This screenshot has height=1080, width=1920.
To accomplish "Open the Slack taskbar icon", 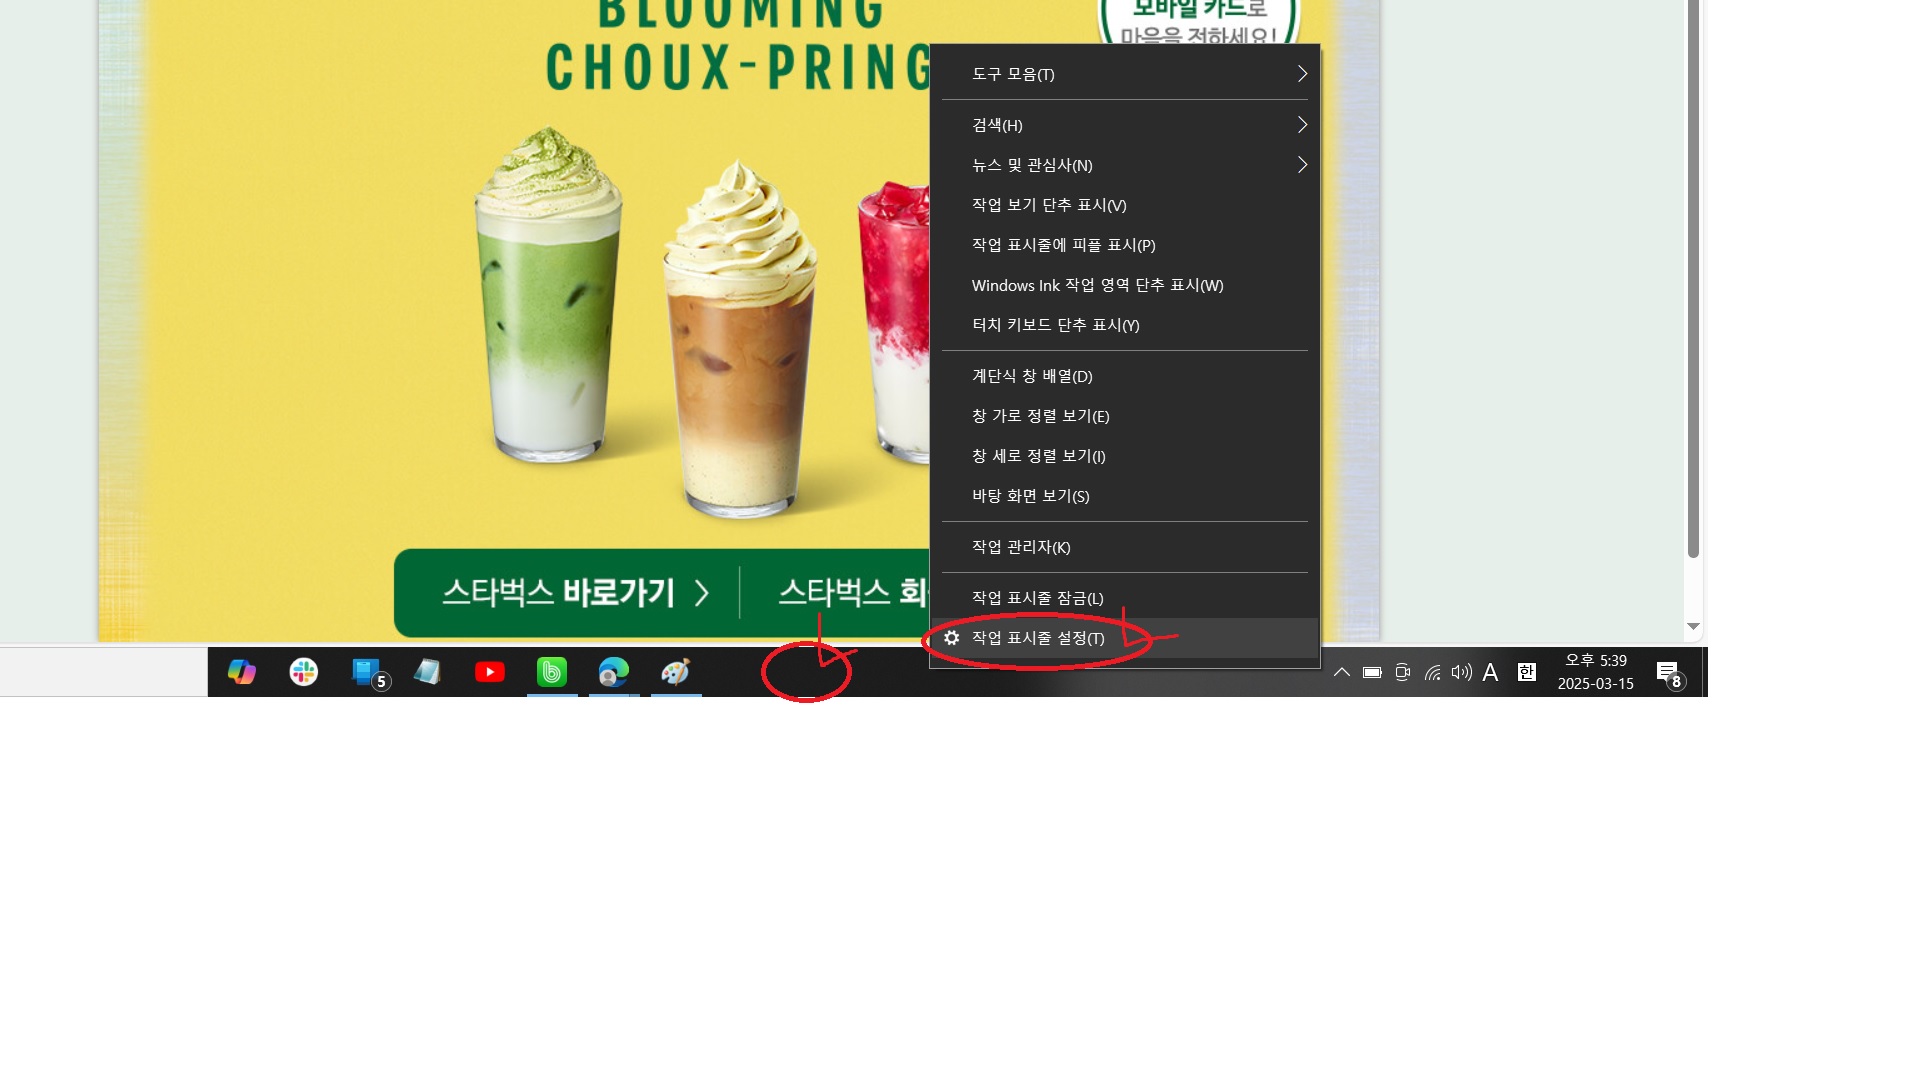I will click(x=304, y=672).
